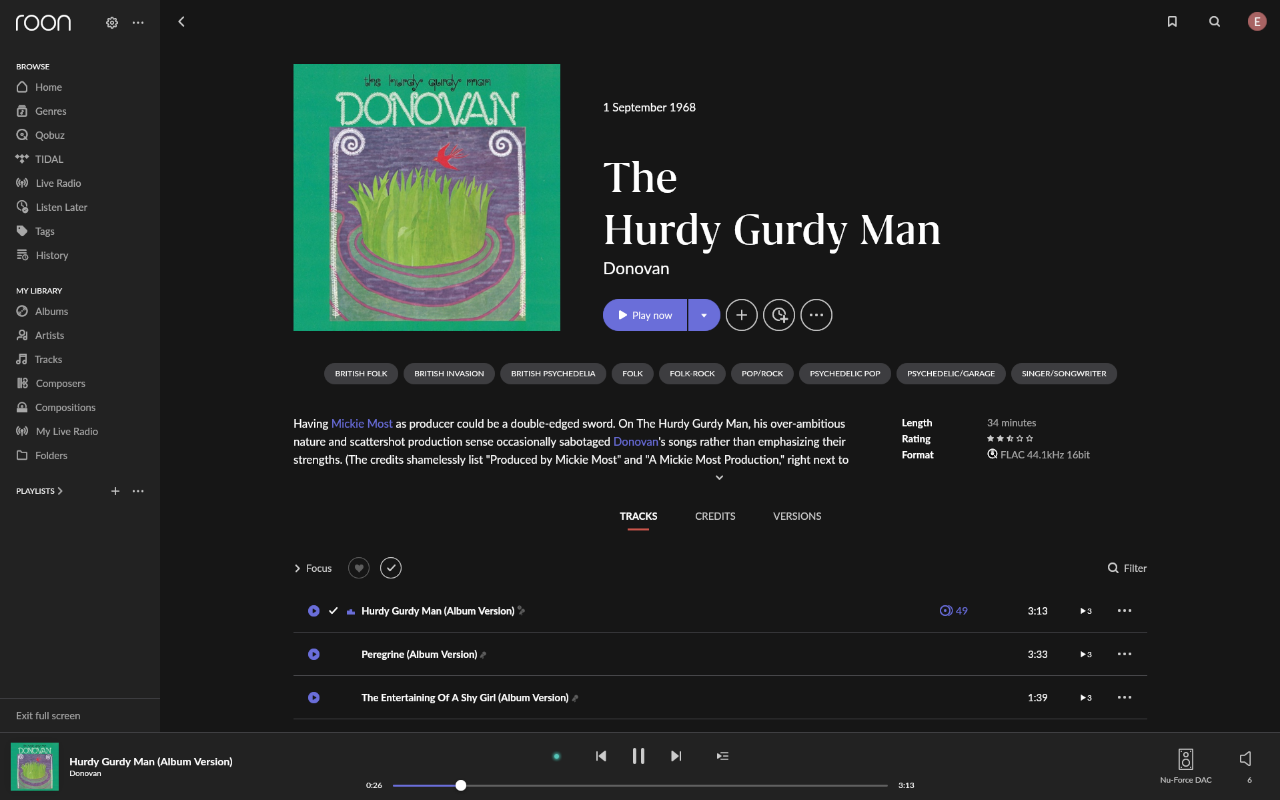Open the sidebar more-options menu
1280x800 pixels.
click(x=138, y=22)
